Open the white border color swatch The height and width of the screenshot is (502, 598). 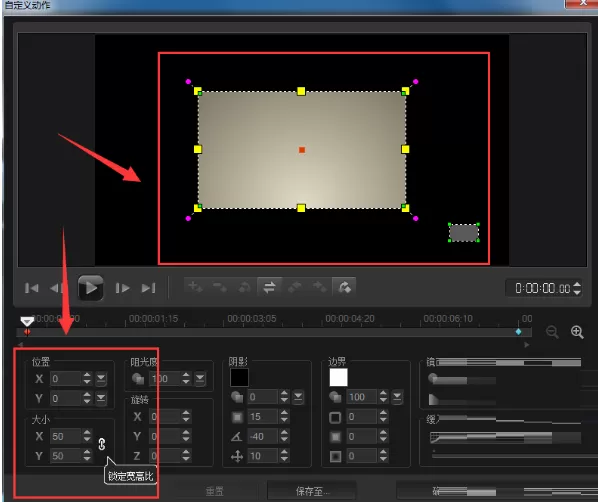click(338, 377)
